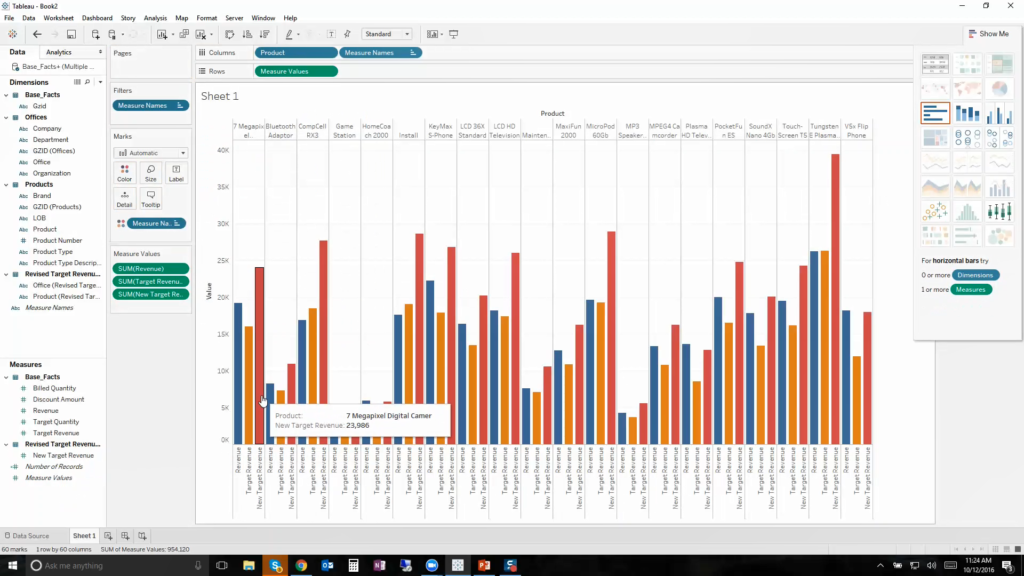1024x576 pixels.
Task: Click the Measure Values pill on Rows
Action: pos(296,71)
